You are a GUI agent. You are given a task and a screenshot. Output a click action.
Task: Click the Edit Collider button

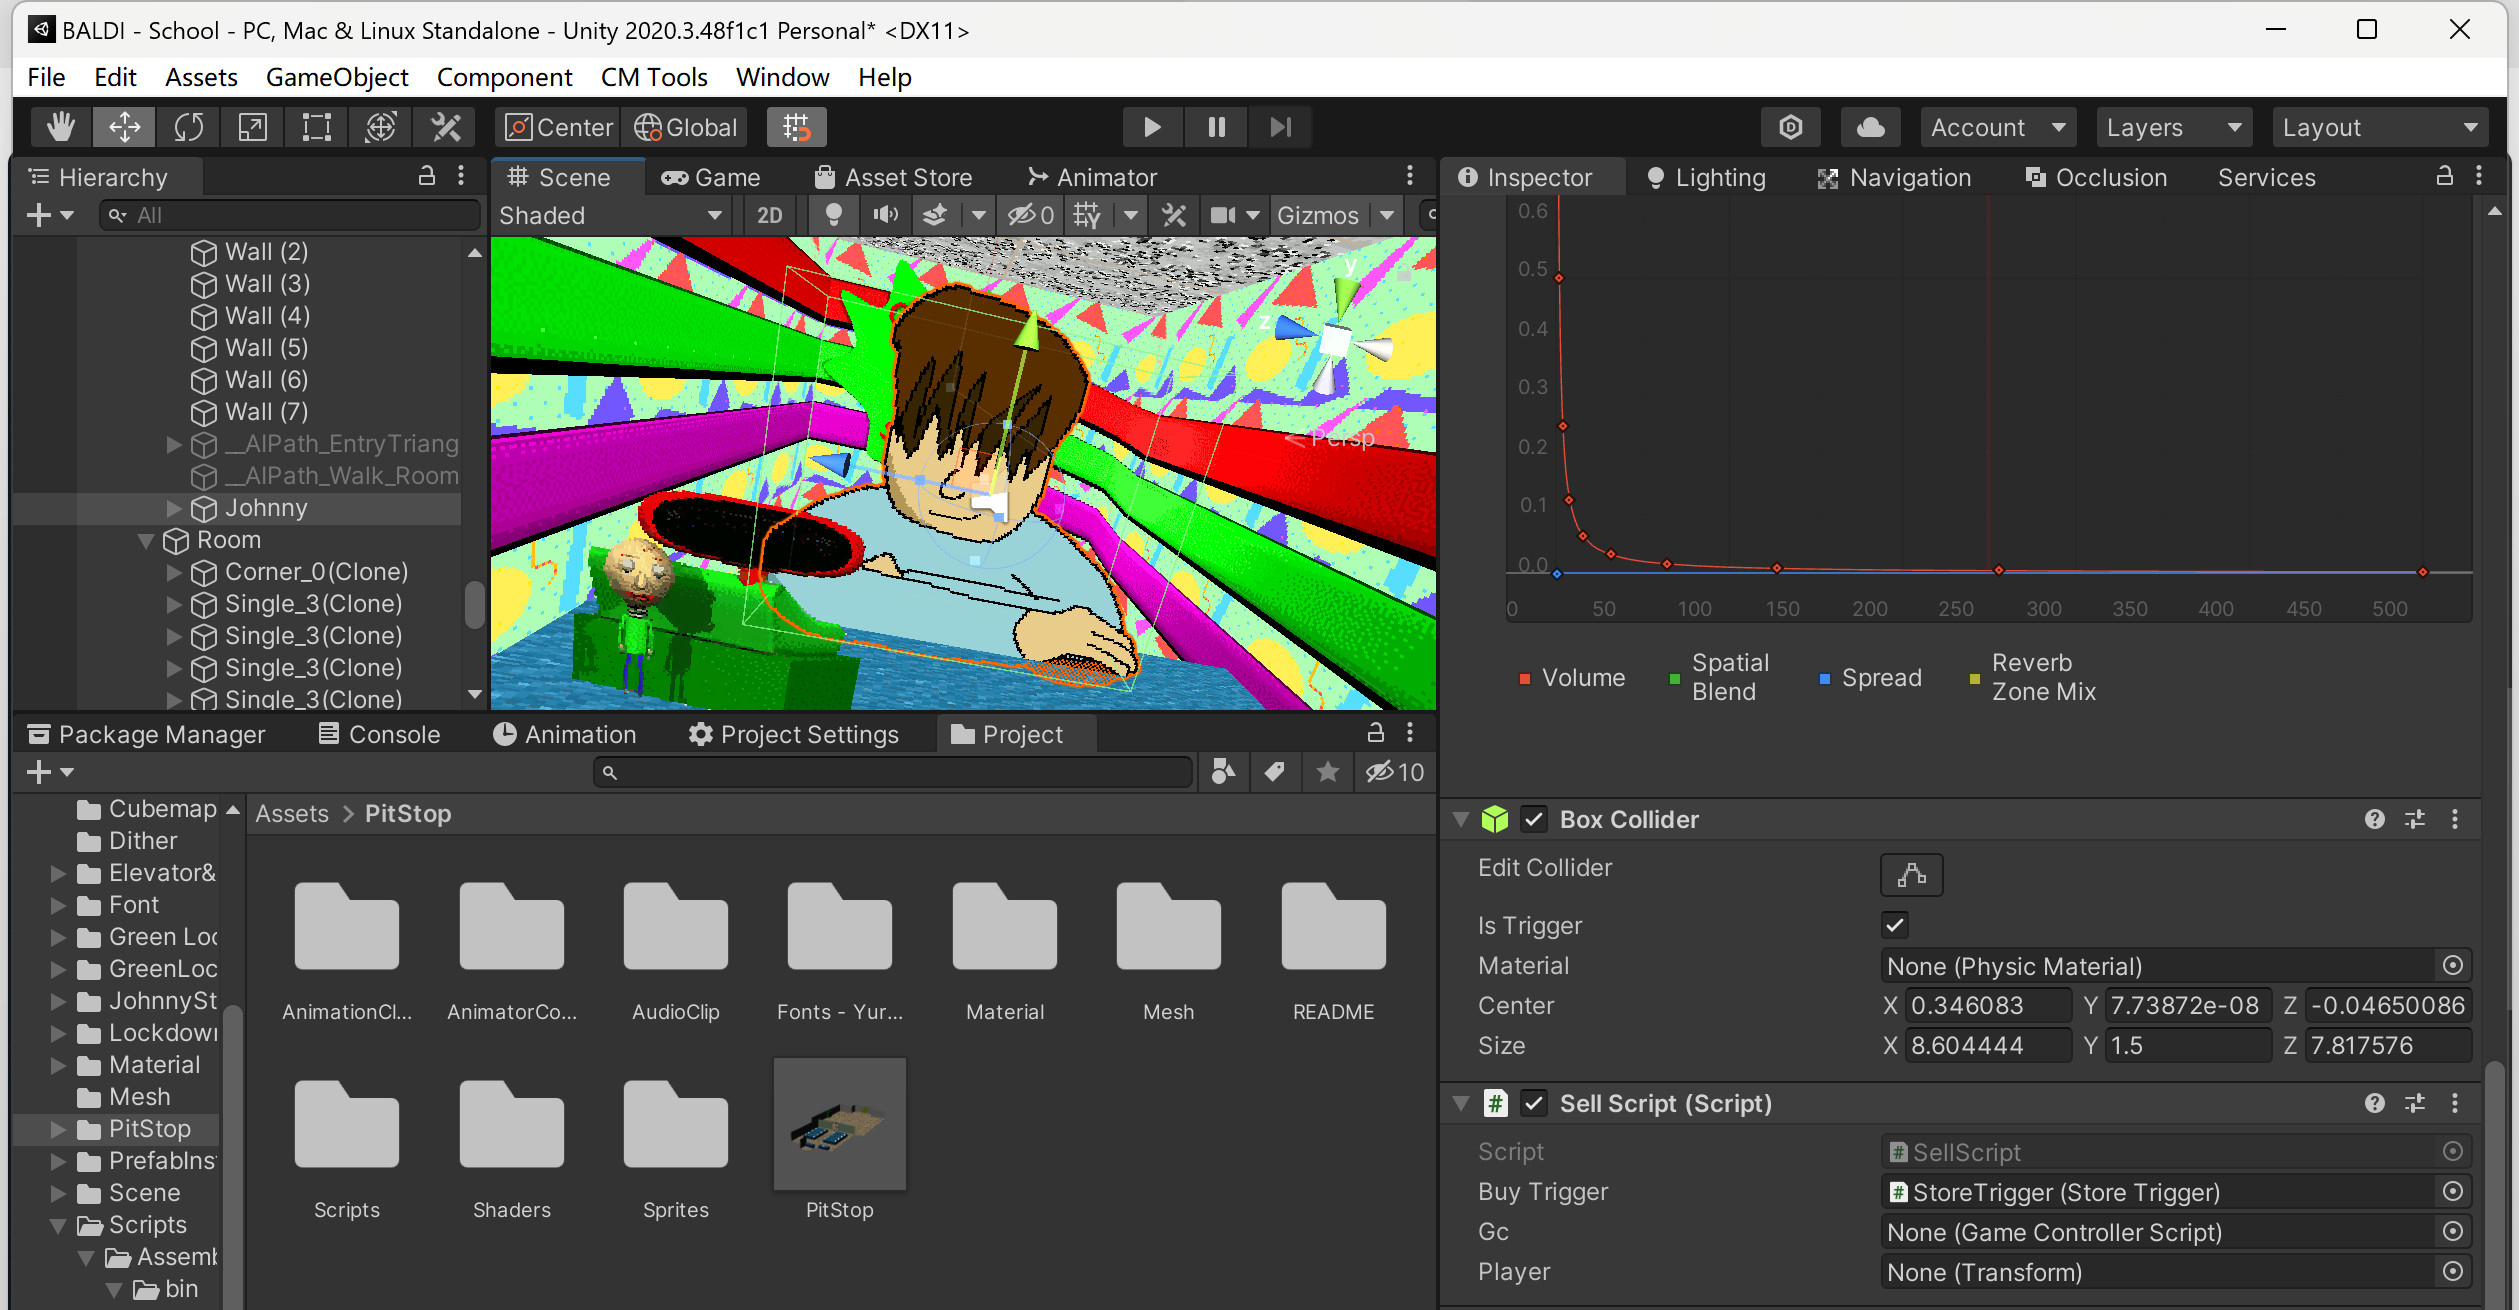click(x=1910, y=874)
